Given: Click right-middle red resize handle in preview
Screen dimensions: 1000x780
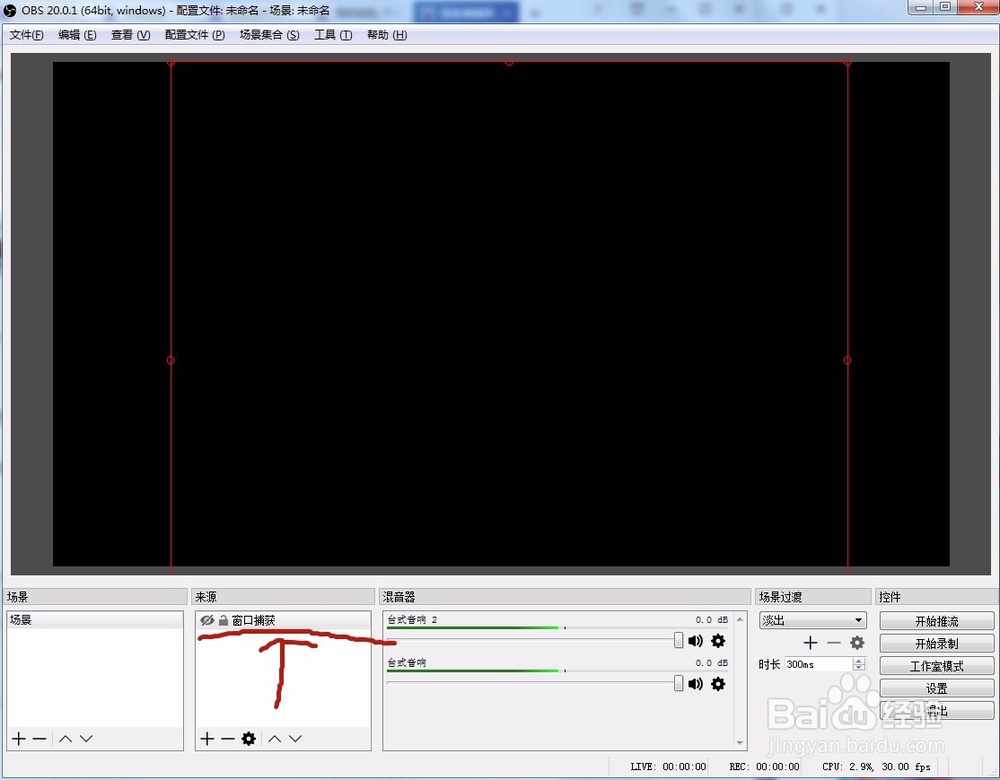Looking at the screenshot, I should 847,360.
